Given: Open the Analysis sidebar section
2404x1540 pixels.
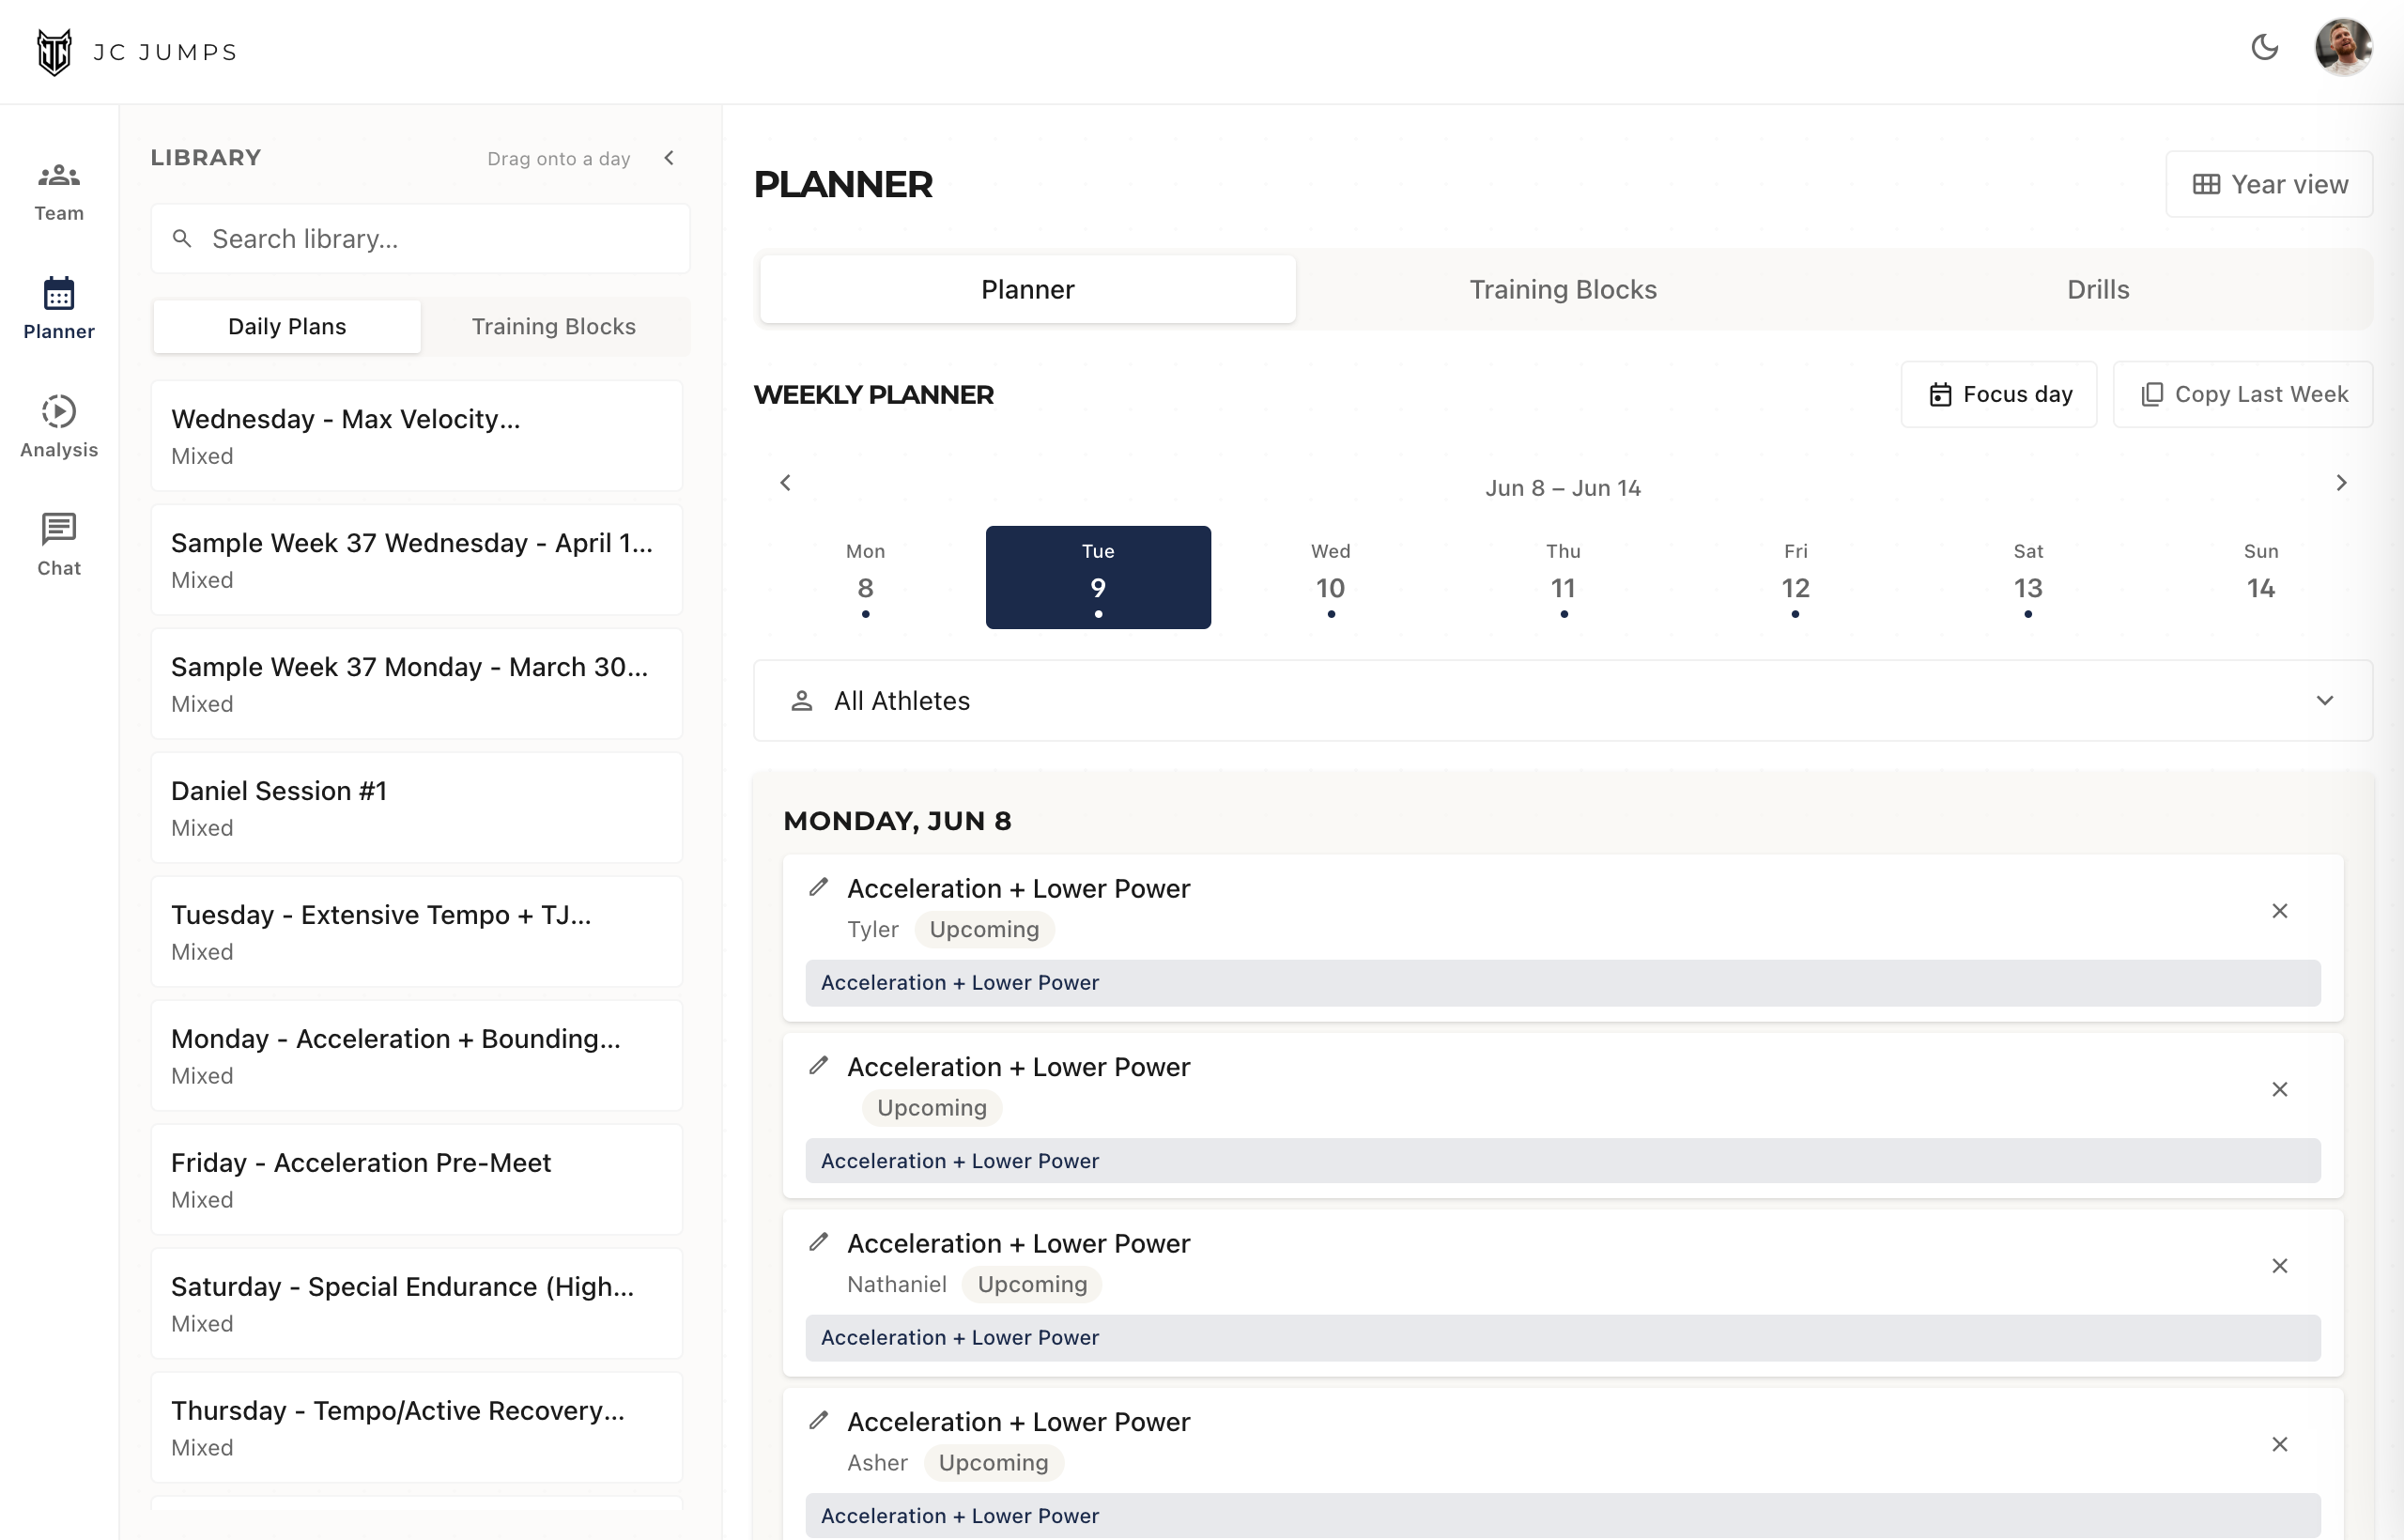Looking at the screenshot, I should click(59, 427).
